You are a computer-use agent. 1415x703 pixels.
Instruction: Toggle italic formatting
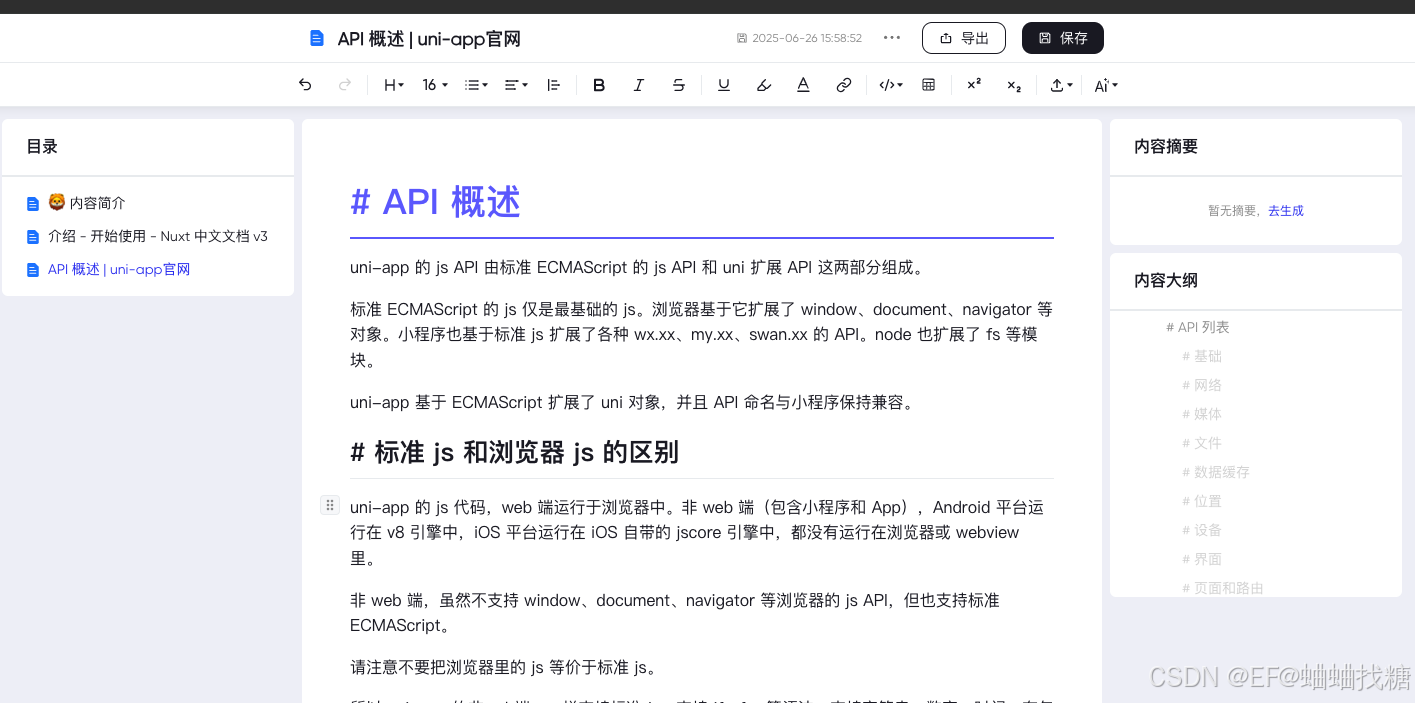[639, 85]
